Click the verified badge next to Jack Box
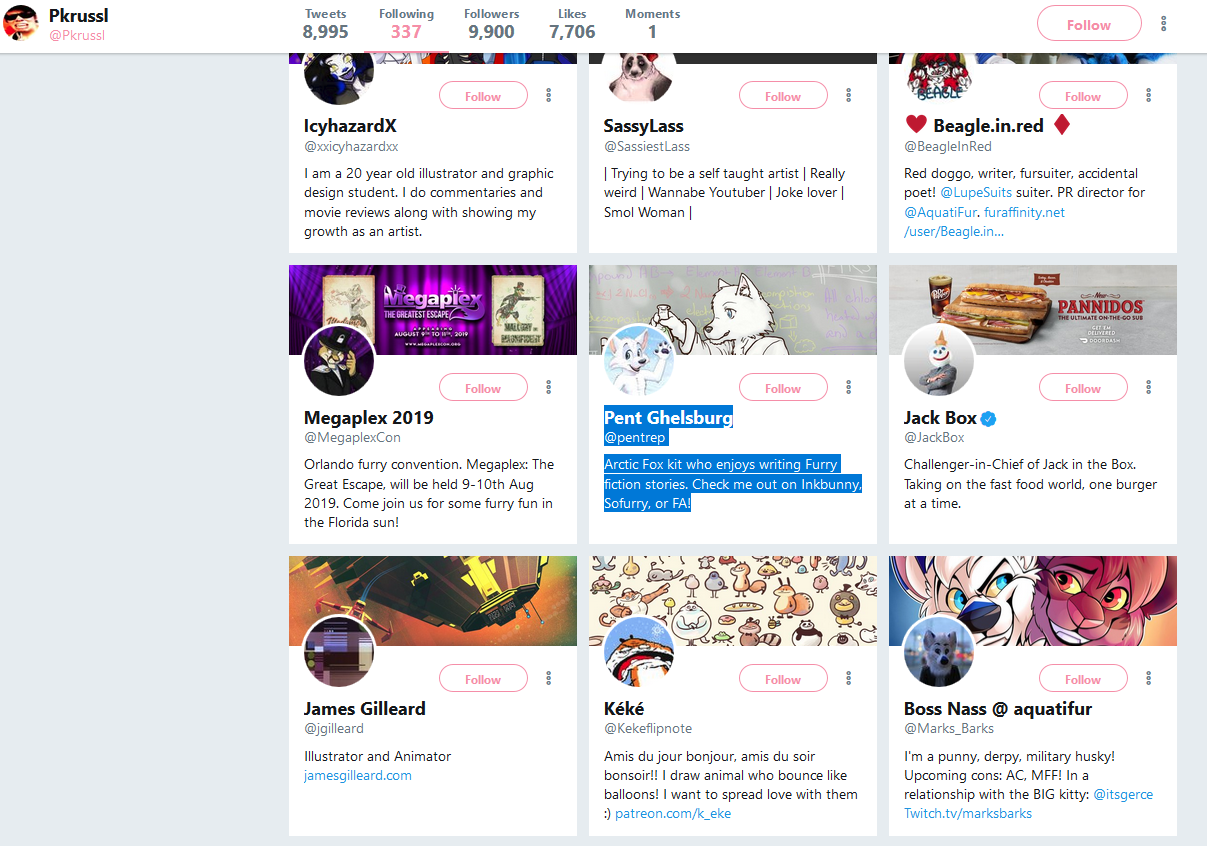Viewport: 1207px width, 846px height. coord(988,418)
